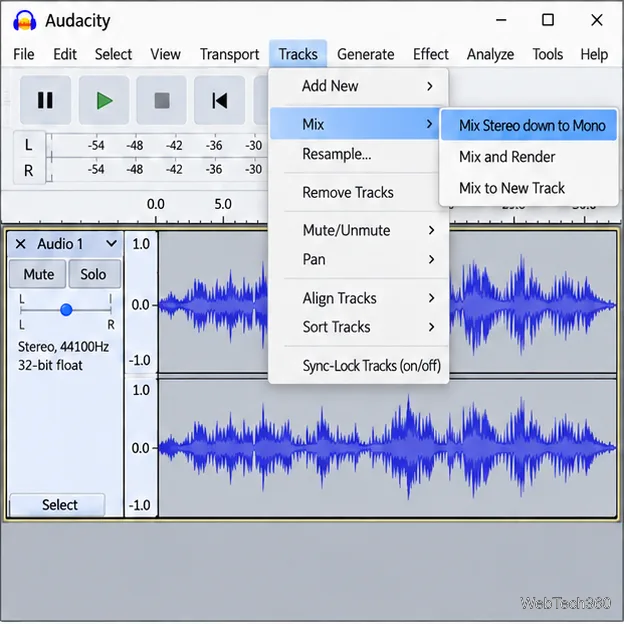
Task: Open the Select menu in menu bar
Action: click(x=113, y=54)
